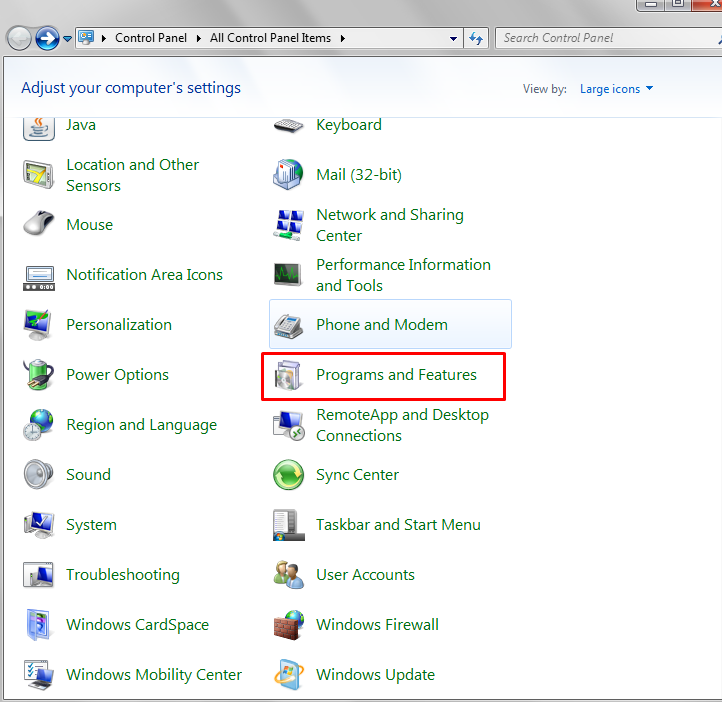Expand the View by Large icons dropdown
This screenshot has height=702, width=722.
(x=616, y=89)
